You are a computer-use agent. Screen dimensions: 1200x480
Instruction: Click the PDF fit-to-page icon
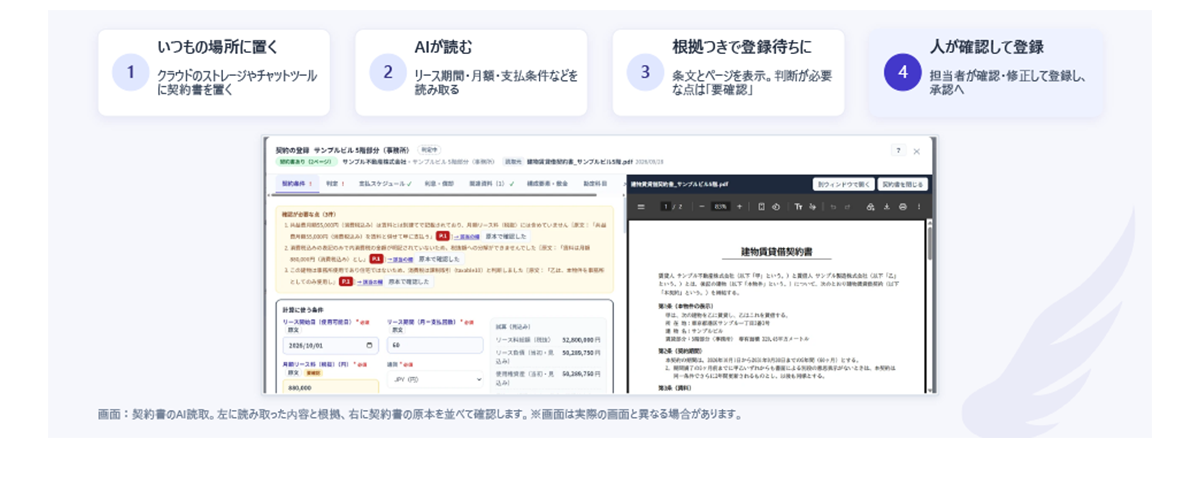[x=761, y=207]
